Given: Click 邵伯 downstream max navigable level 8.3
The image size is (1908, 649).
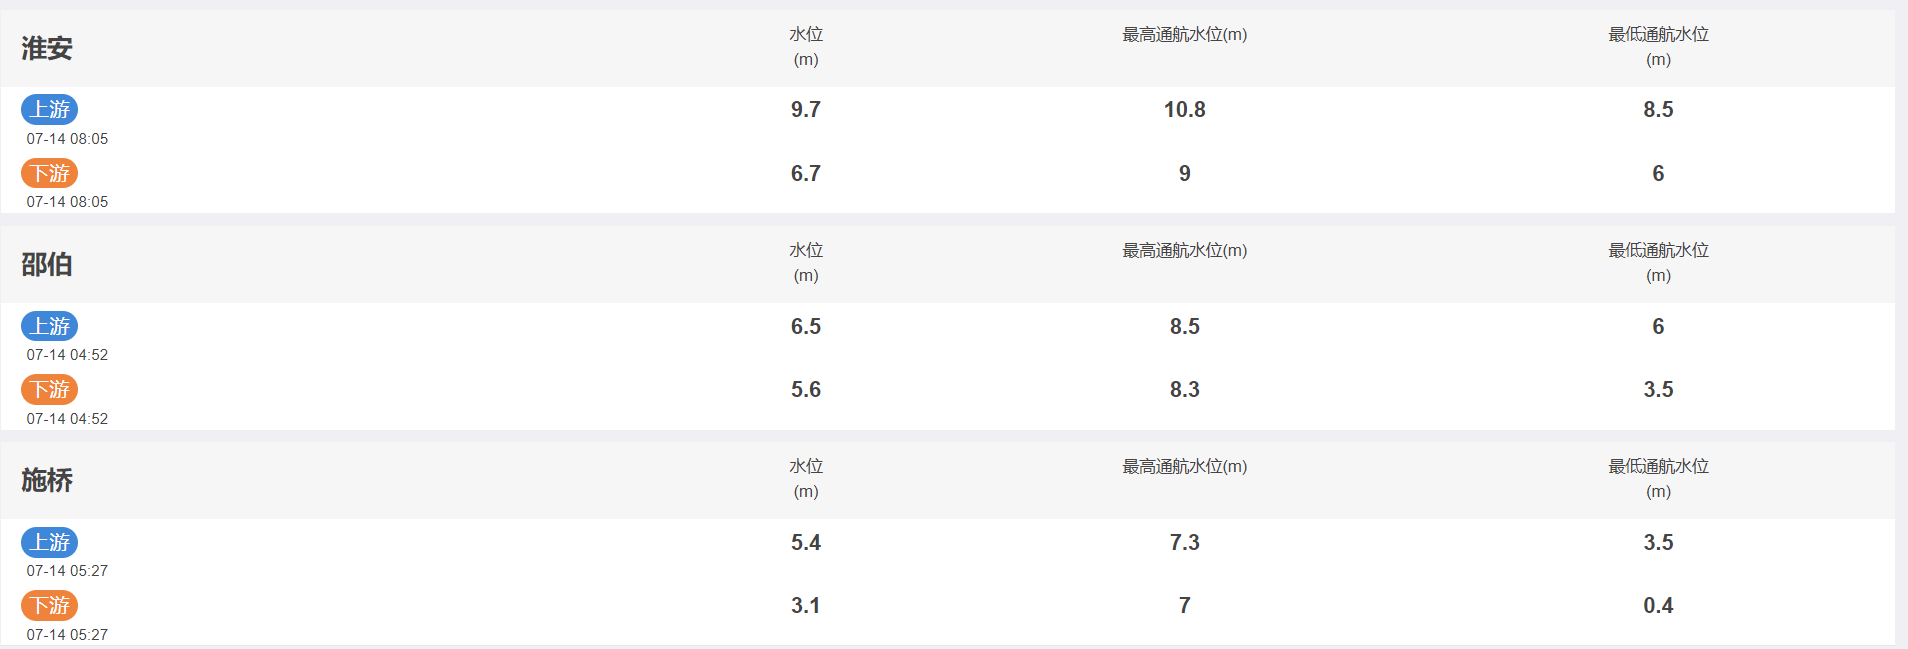Looking at the screenshot, I should (1184, 389).
